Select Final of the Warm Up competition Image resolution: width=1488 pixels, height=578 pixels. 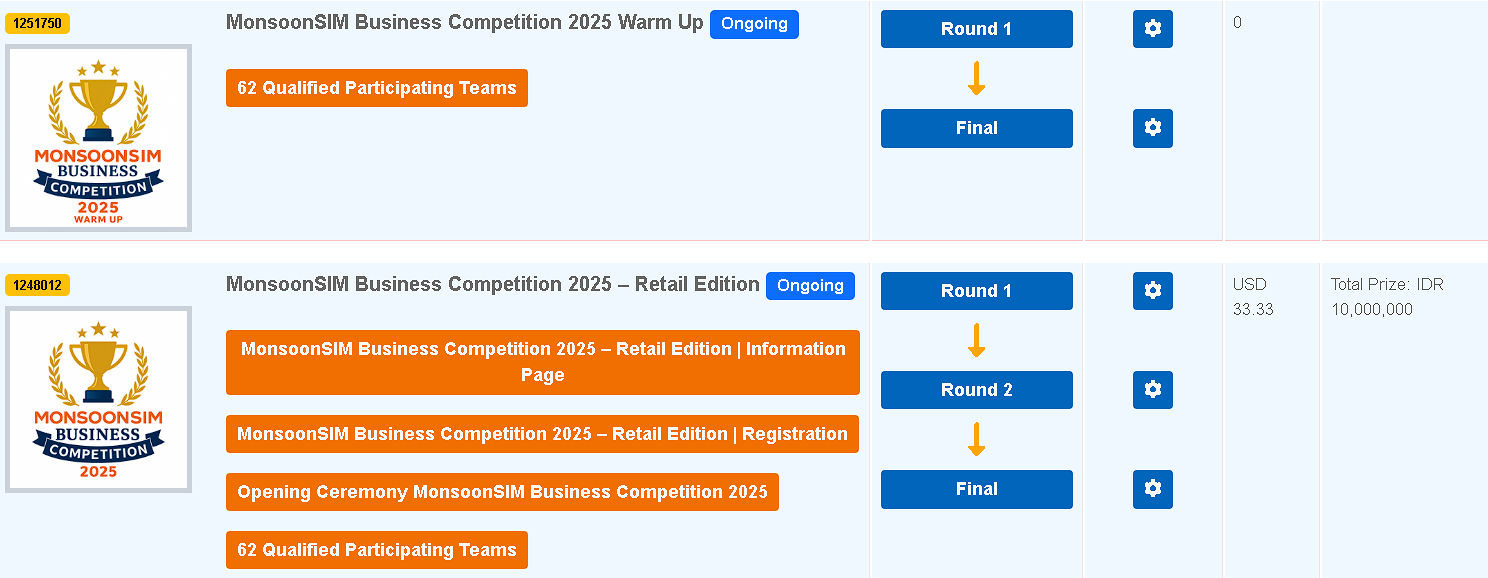976,128
